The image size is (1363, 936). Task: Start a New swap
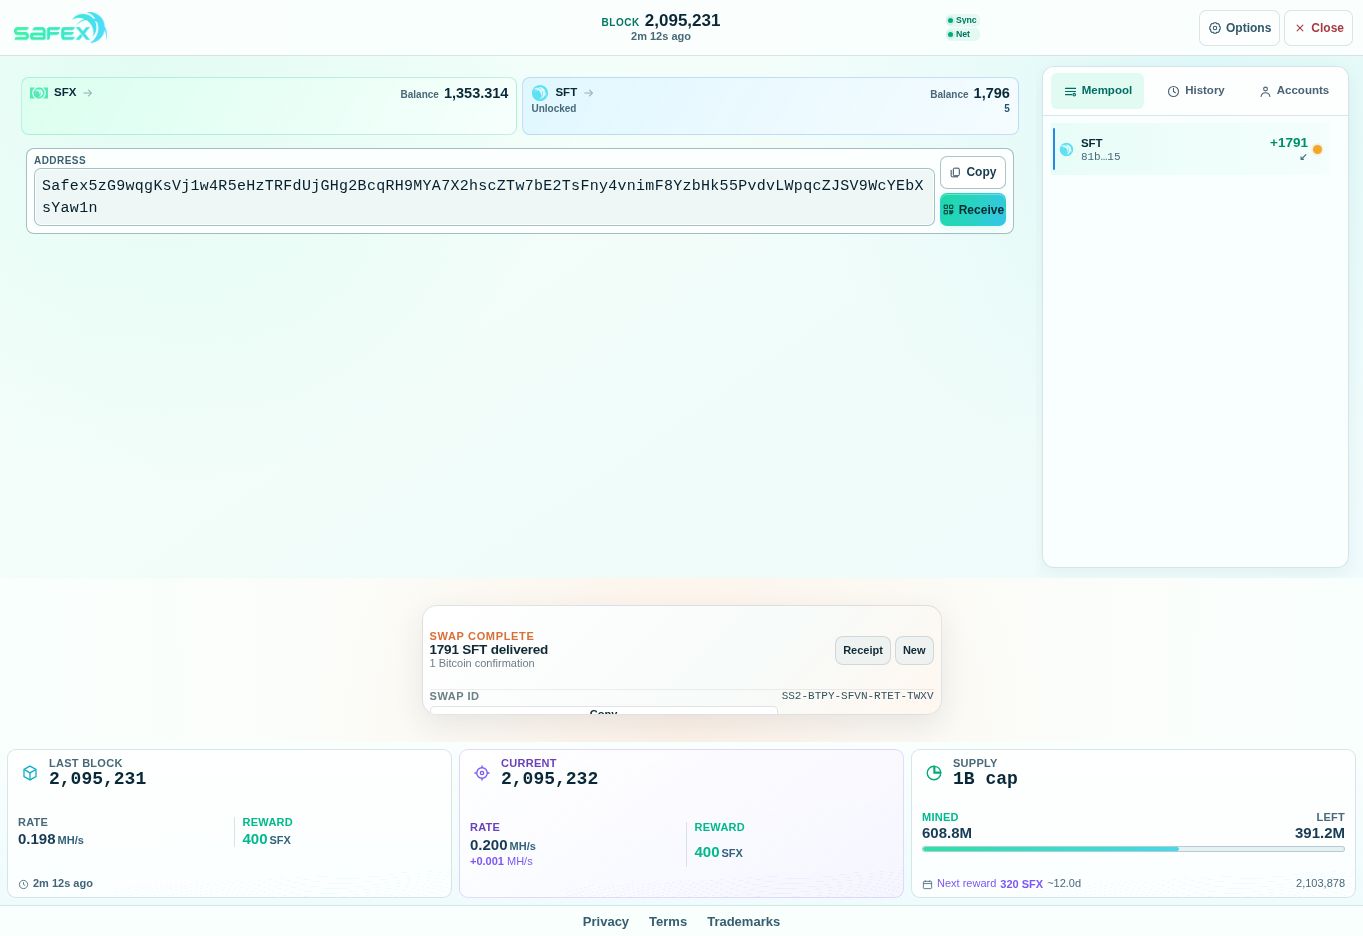coord(914,650)
